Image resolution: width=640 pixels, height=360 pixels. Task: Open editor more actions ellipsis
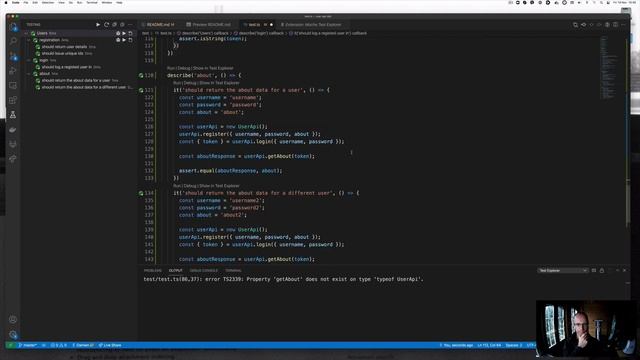[623, 25]
